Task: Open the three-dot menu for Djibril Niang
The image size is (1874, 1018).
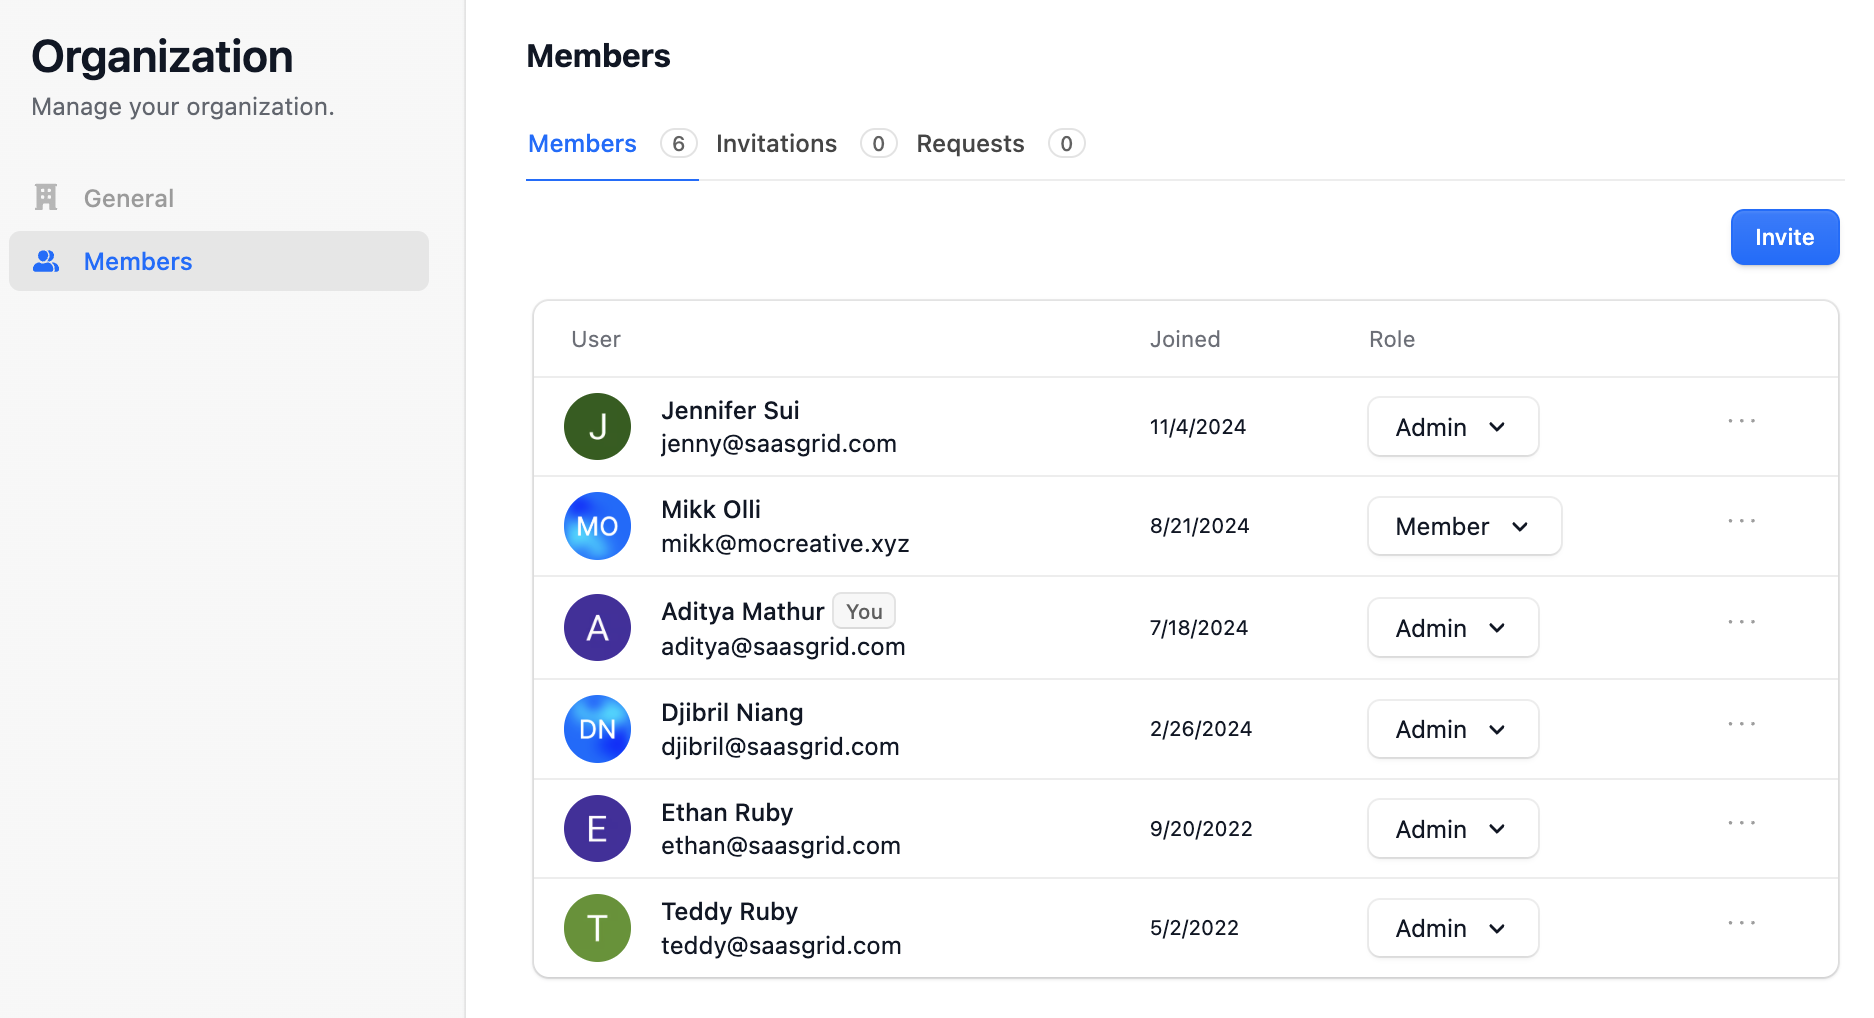Action: point(1741,724)
